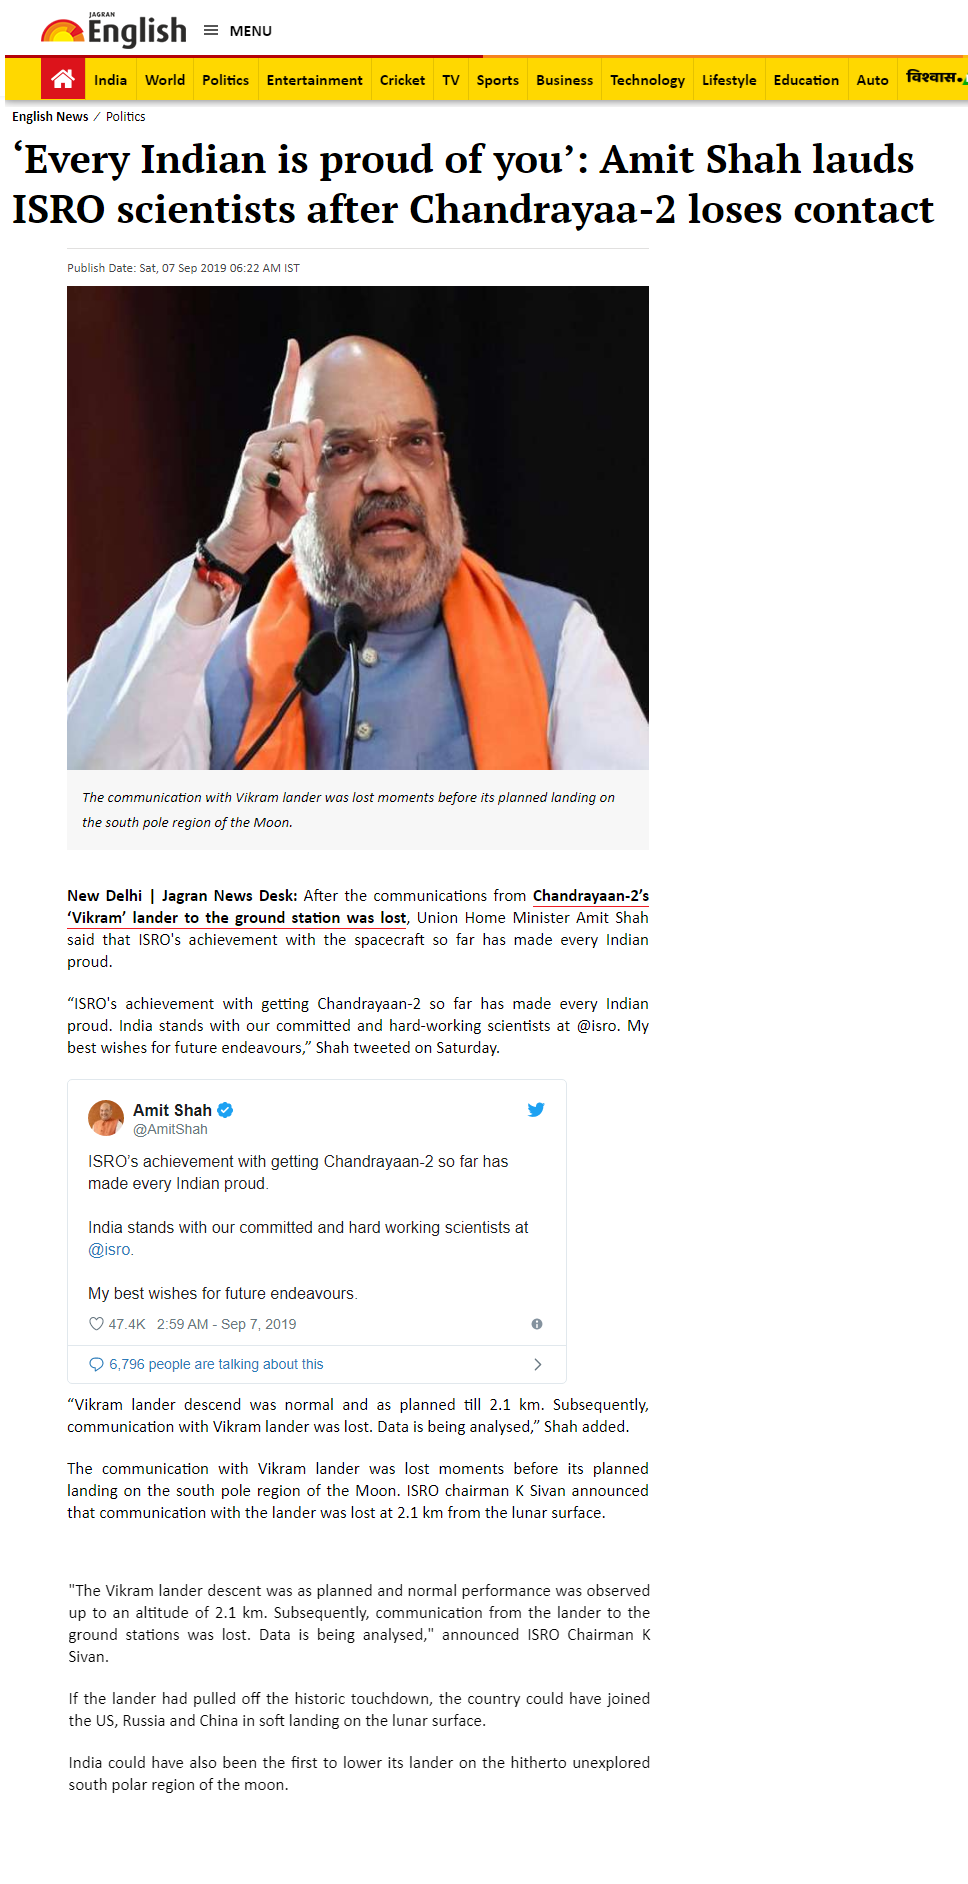Open the @AmitShah handle link
Viewport: 968px width, 1884px height.
click(170, 1129)
